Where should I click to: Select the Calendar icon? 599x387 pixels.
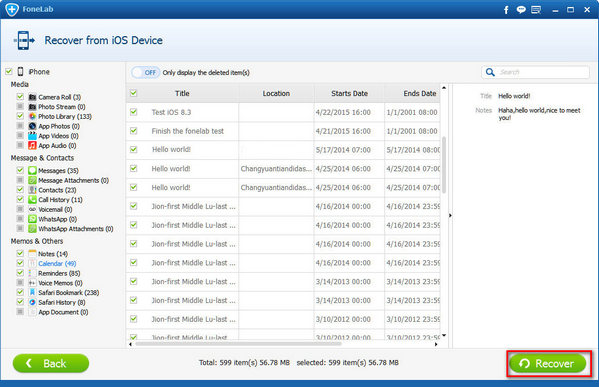coord(32,263)
